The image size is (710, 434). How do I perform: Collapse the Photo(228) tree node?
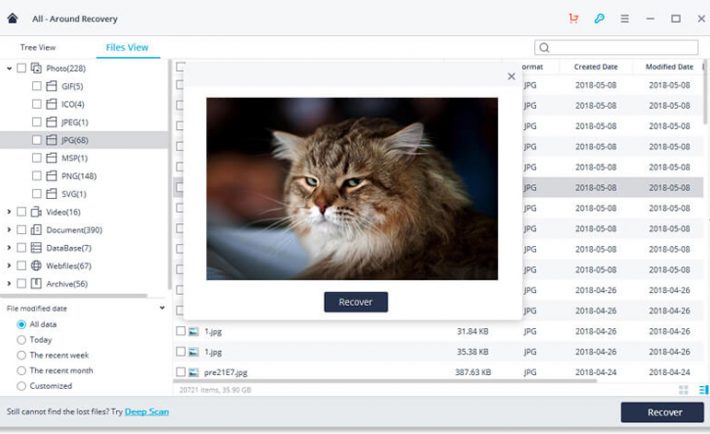click(x=9, y=68)
